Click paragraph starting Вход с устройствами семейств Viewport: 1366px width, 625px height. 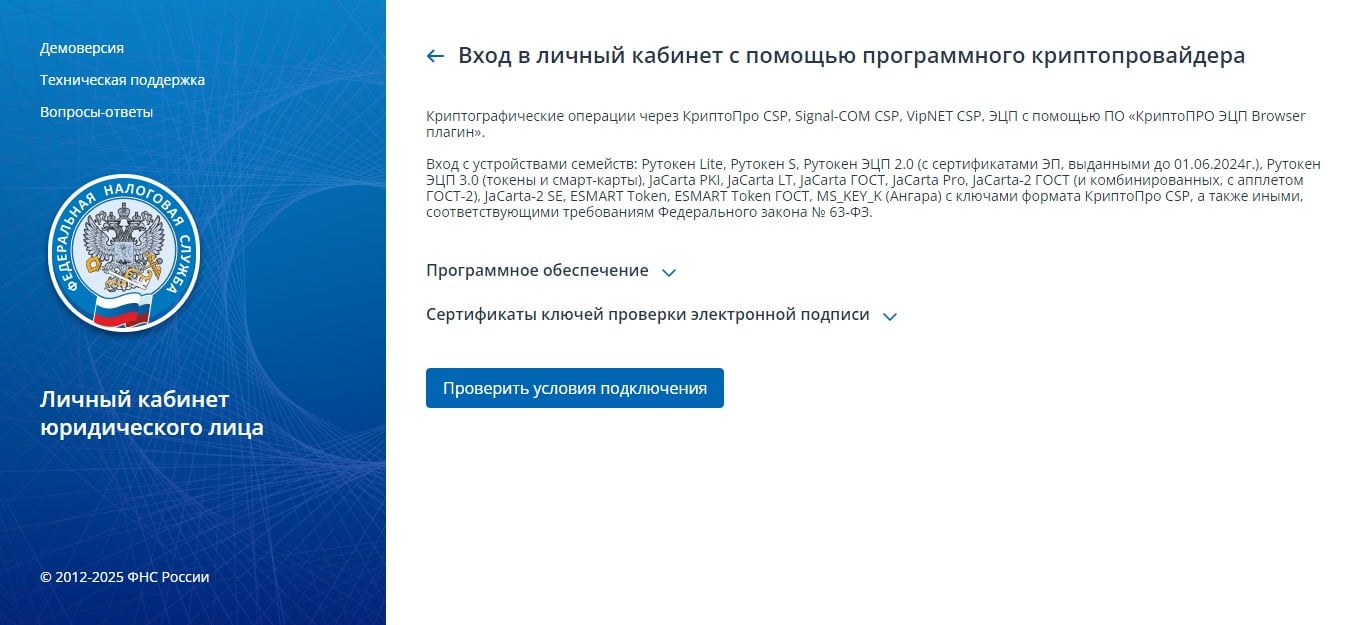tap(874, 187)
